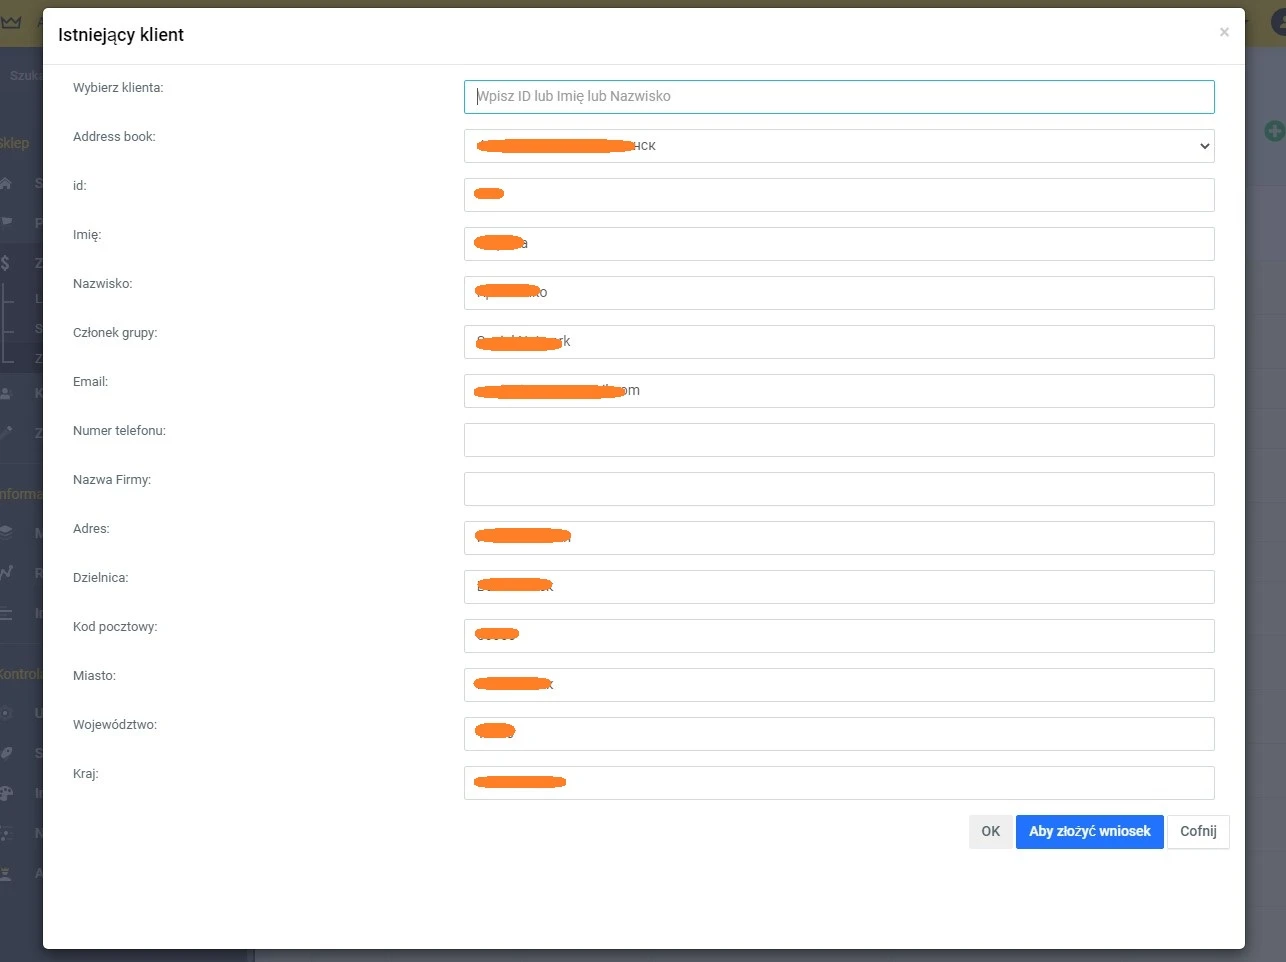Click the OK button

(x=990, y=831)
